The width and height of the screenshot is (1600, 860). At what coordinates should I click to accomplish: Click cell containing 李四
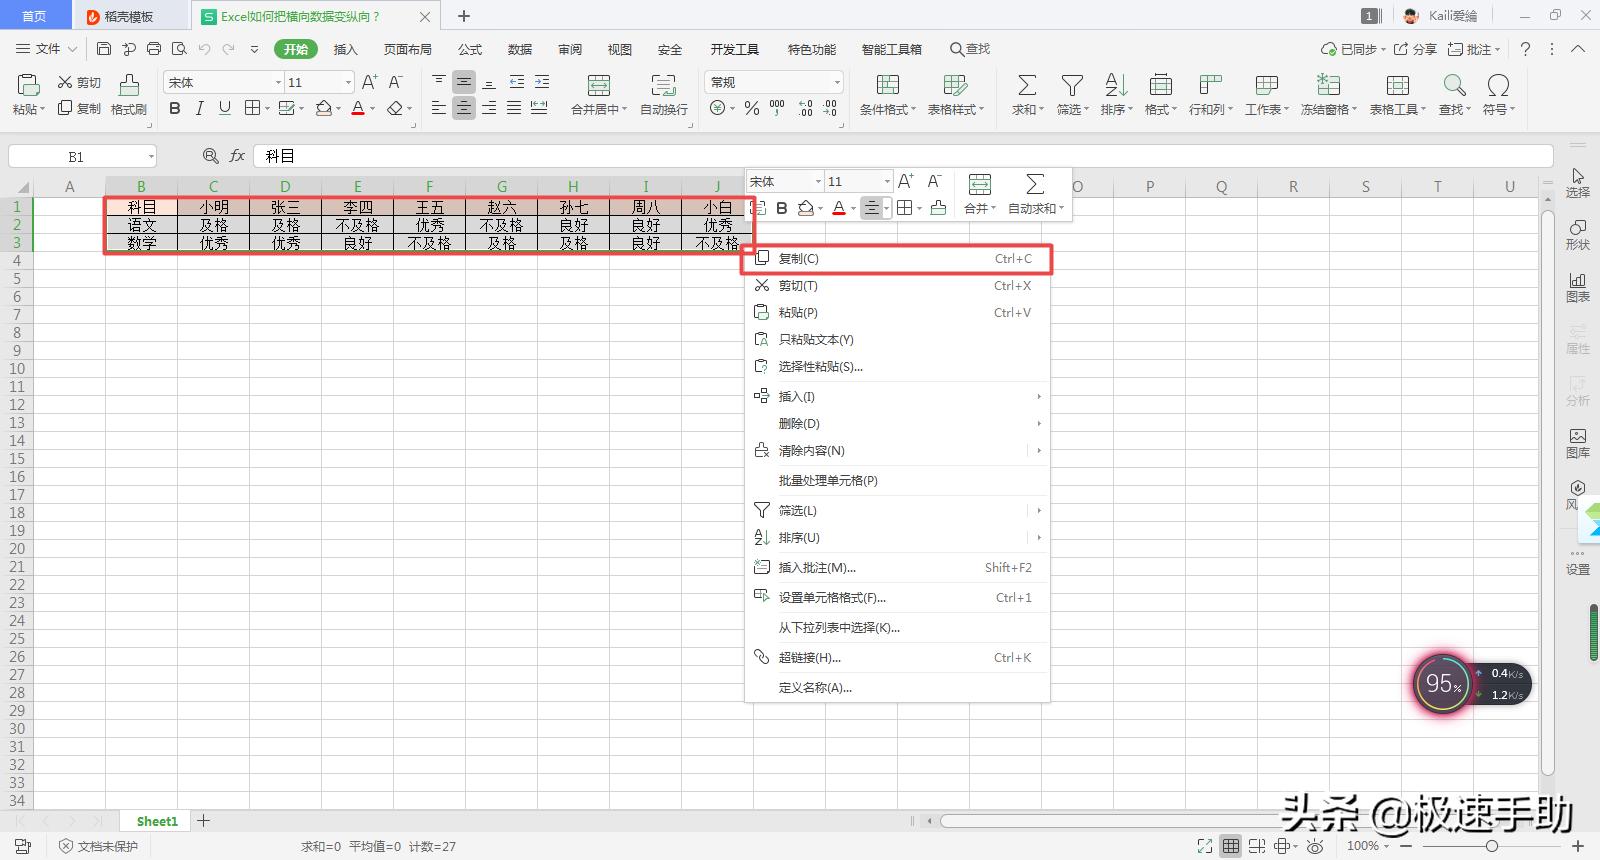coord(358,207)
